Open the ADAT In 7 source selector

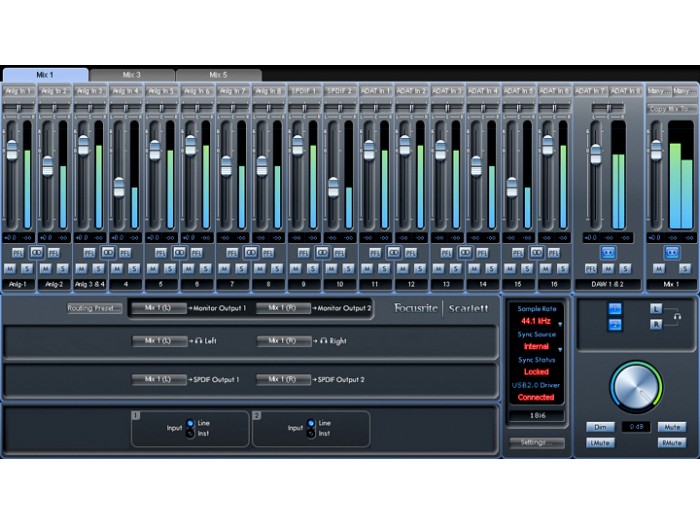(590, 91)
